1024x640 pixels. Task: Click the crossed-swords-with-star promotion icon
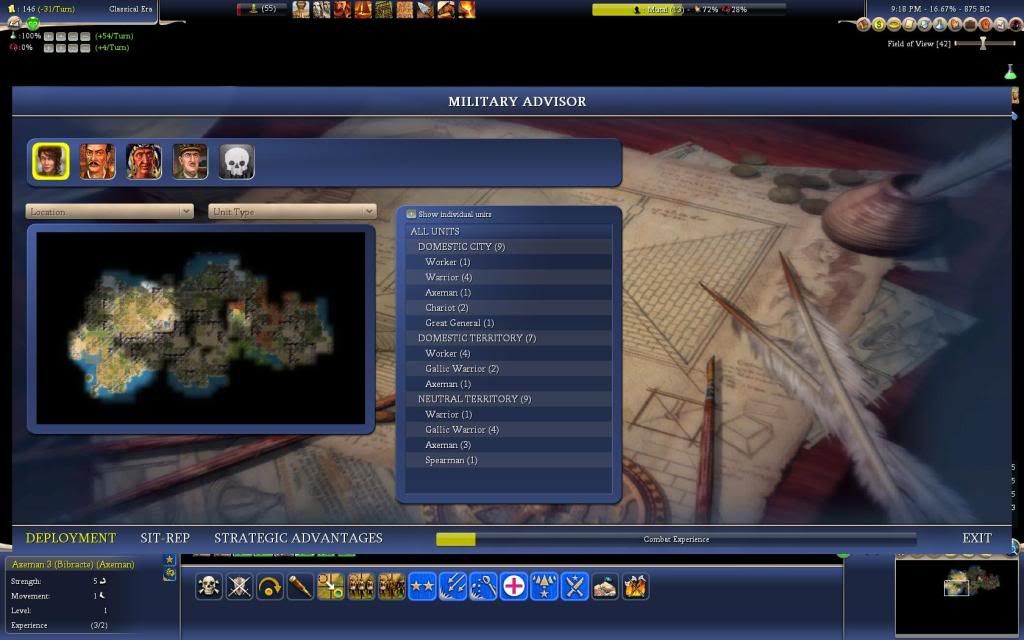575,586
